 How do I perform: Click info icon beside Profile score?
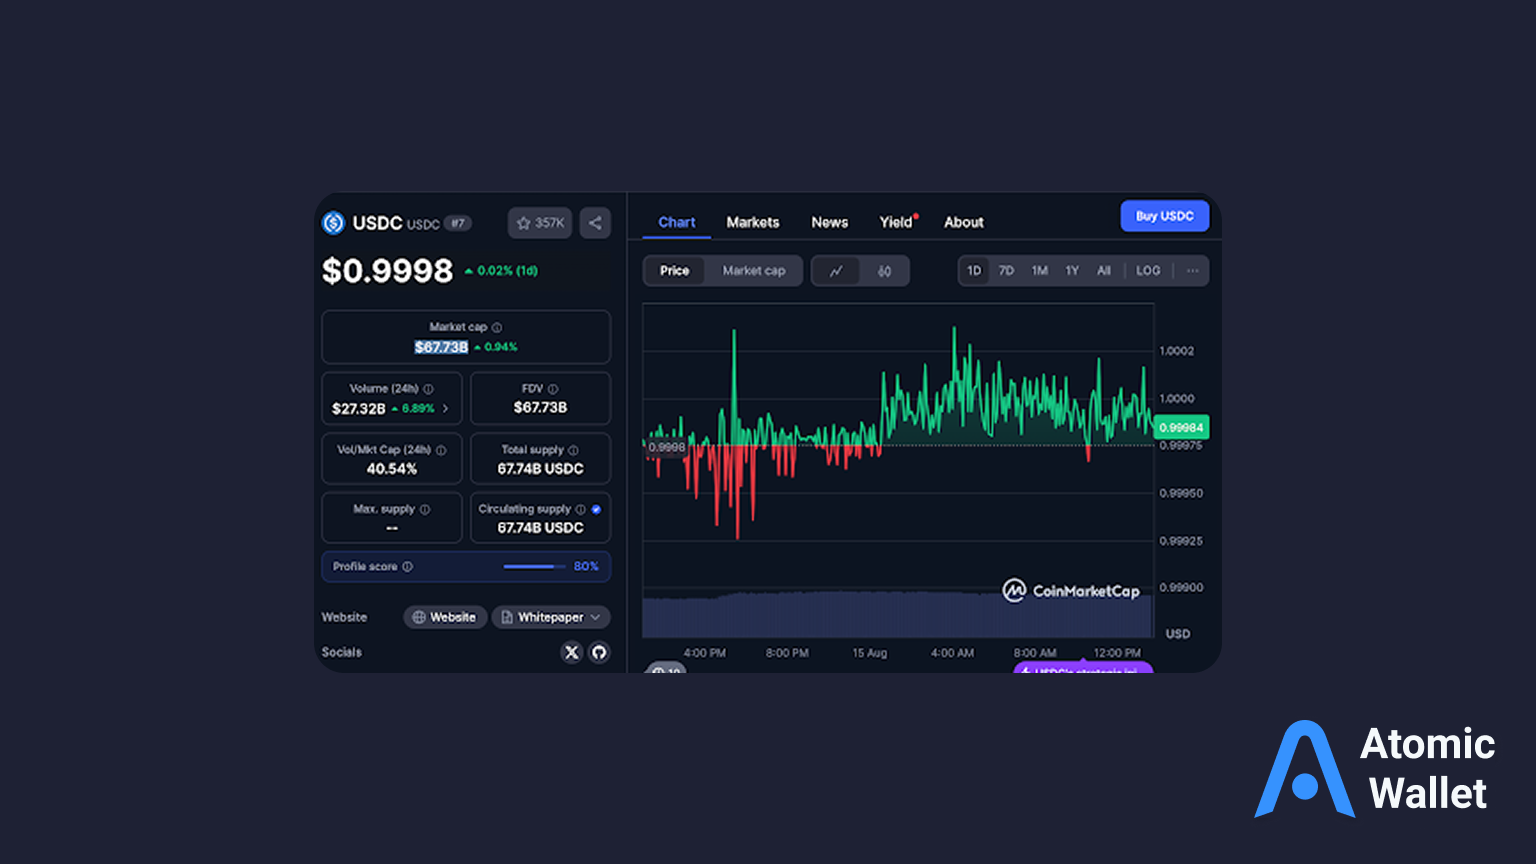coord(407,566)
